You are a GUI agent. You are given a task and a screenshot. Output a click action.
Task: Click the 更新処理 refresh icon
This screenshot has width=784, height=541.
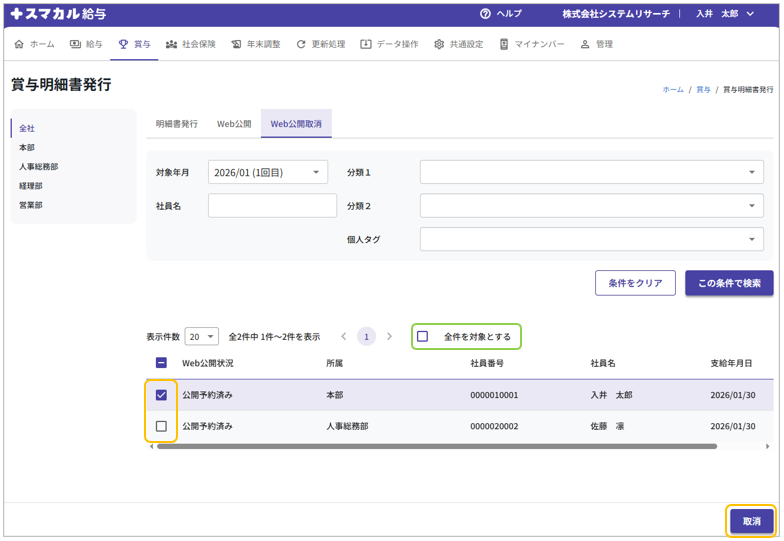[x=301, y=45]
